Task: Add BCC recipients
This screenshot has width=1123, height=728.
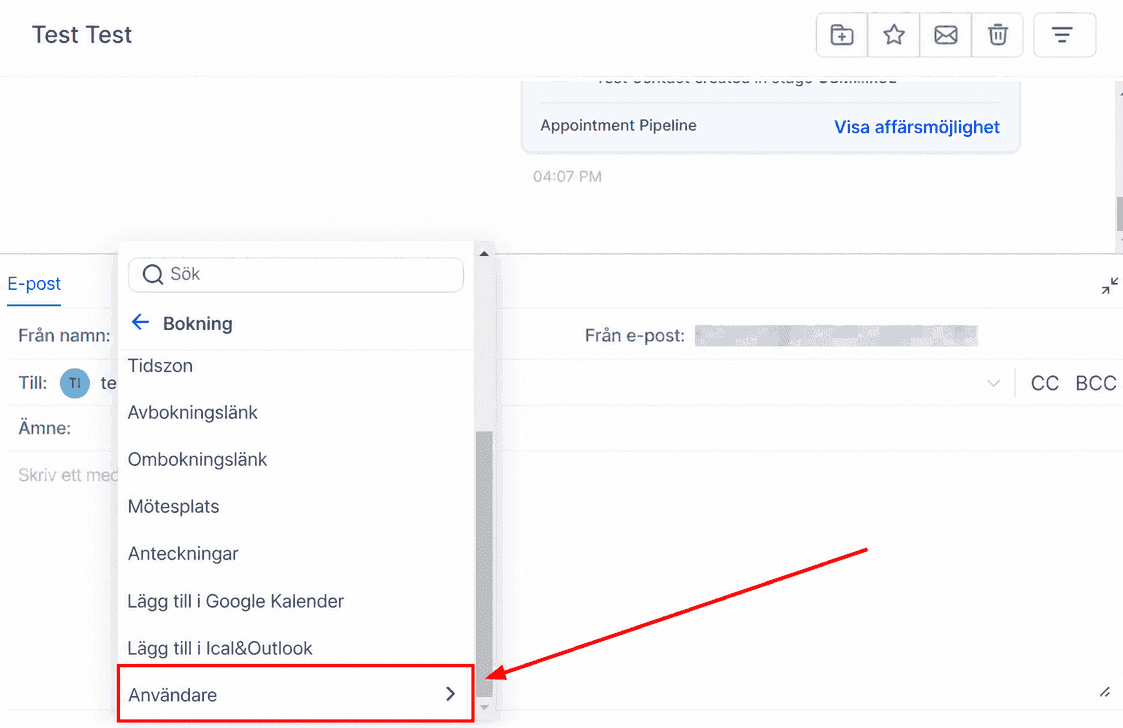Action: pos(1096,383)
